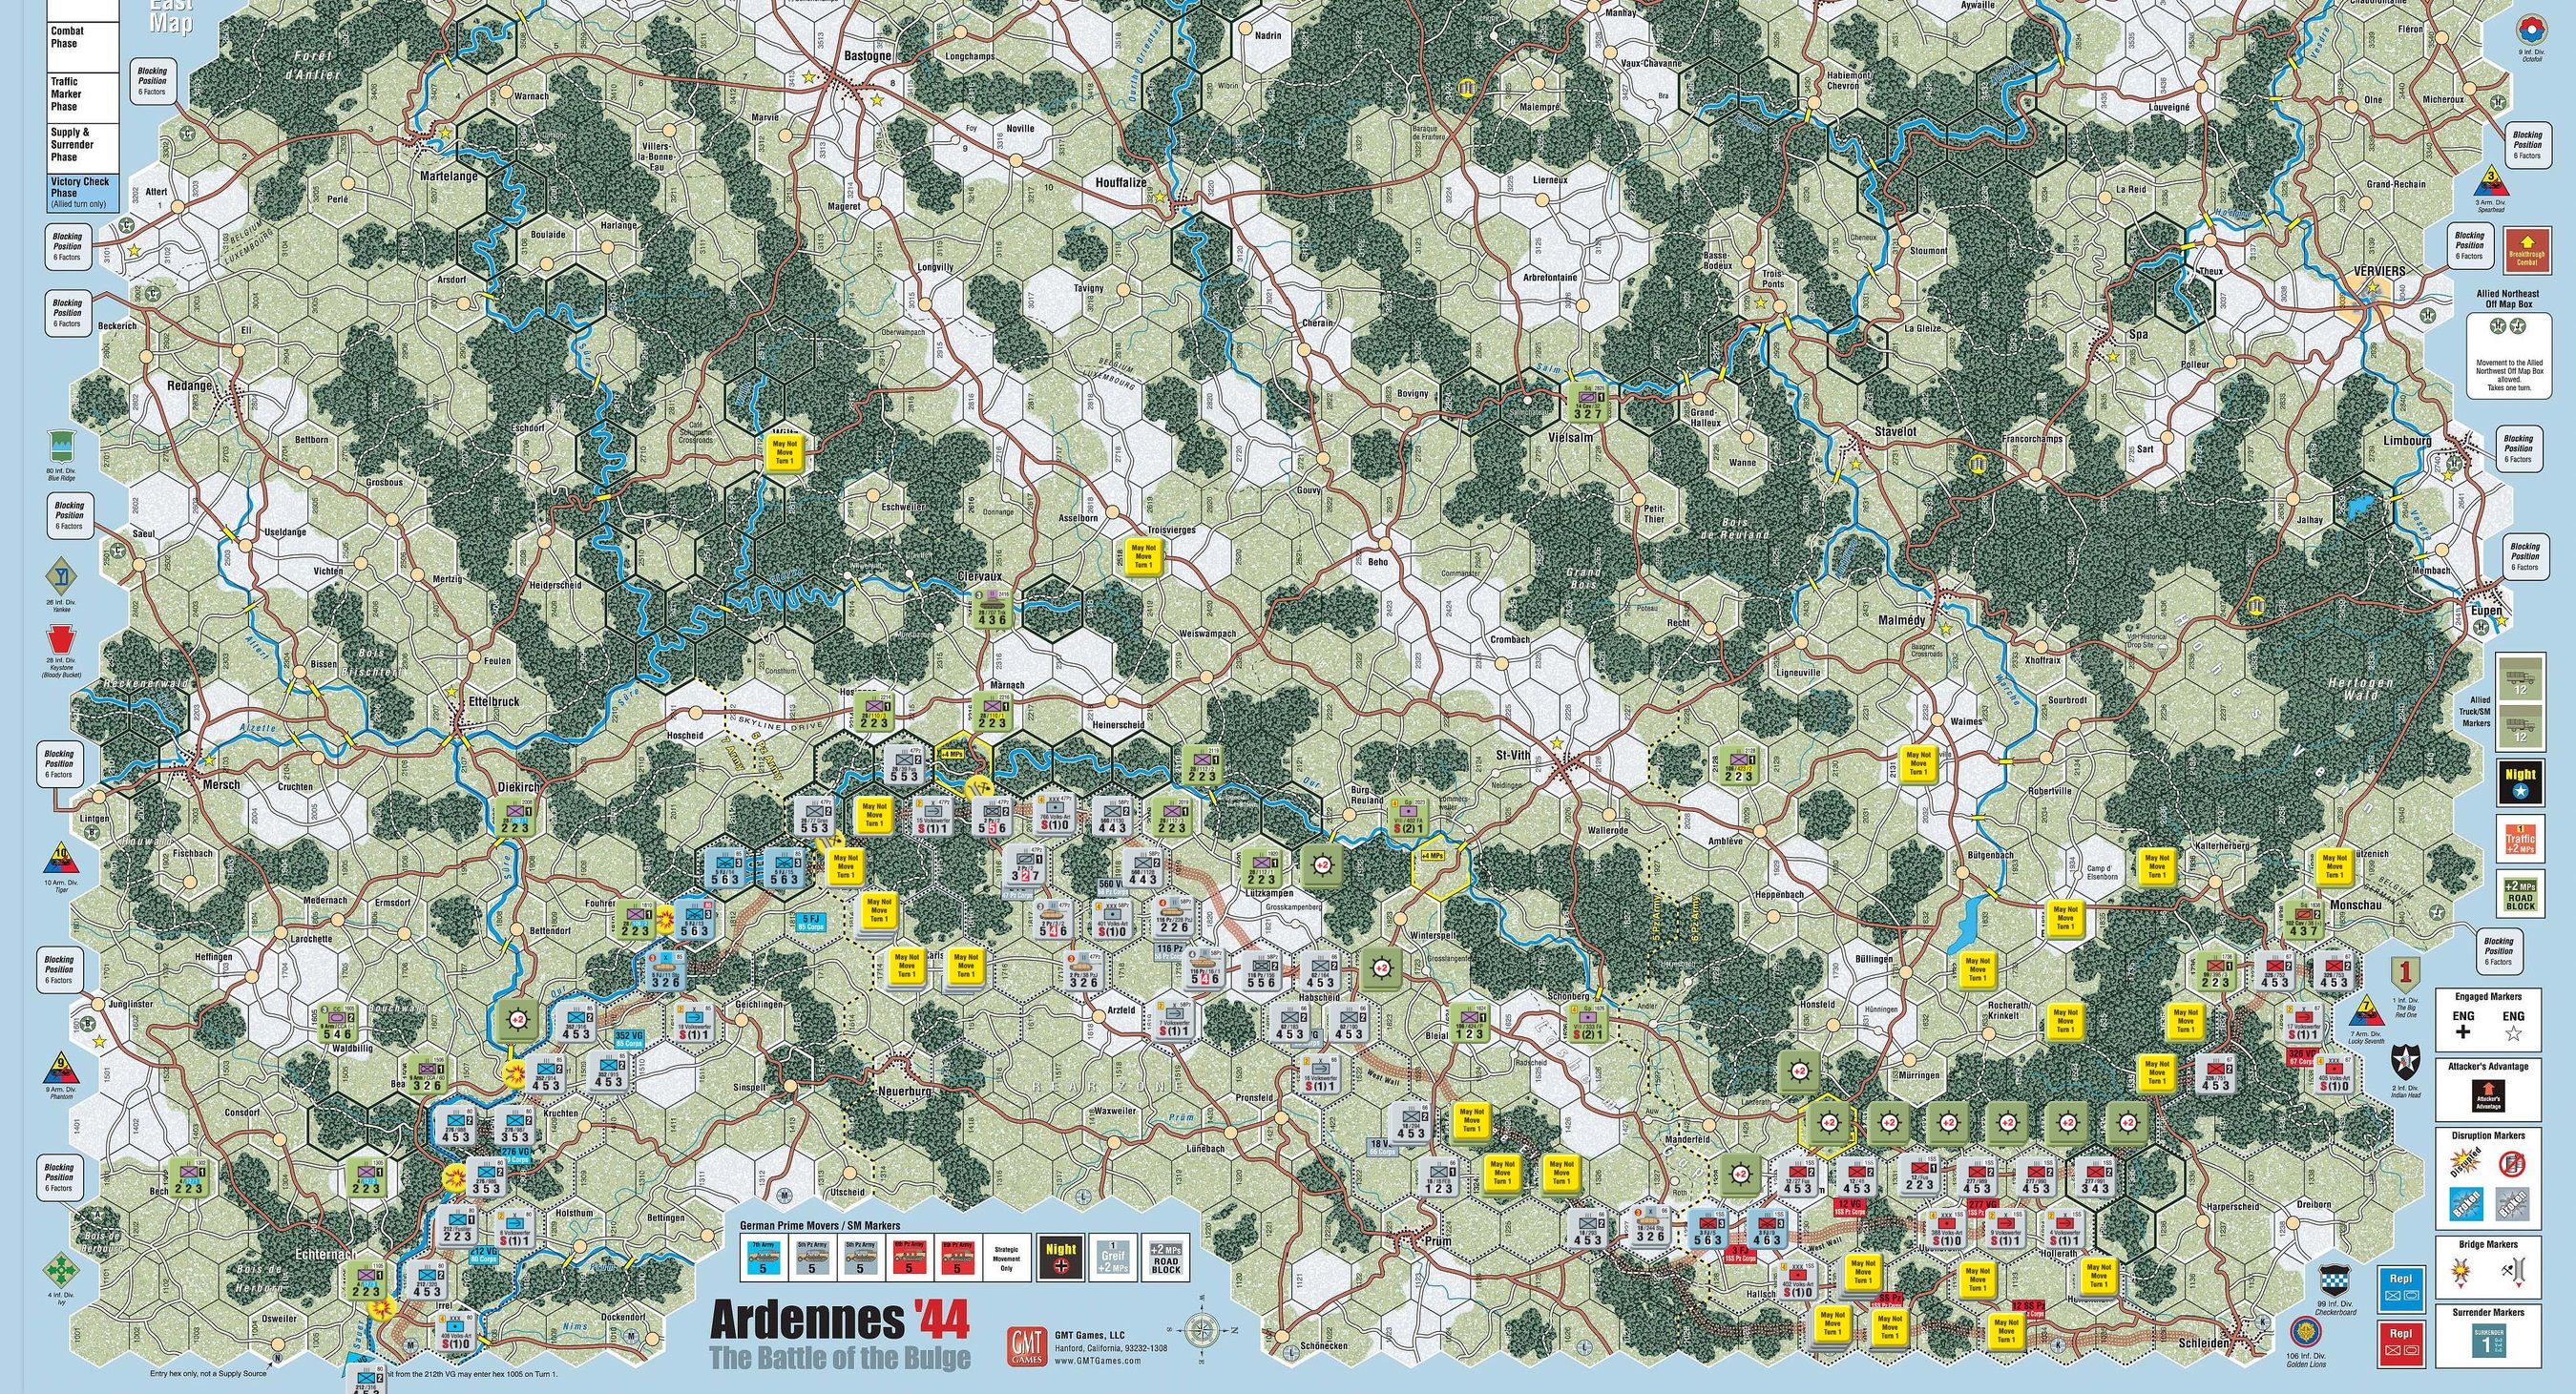Pick the ENG plus Engaged marker
Screen dimensions: 2576x1394
coord(2463,1024)
